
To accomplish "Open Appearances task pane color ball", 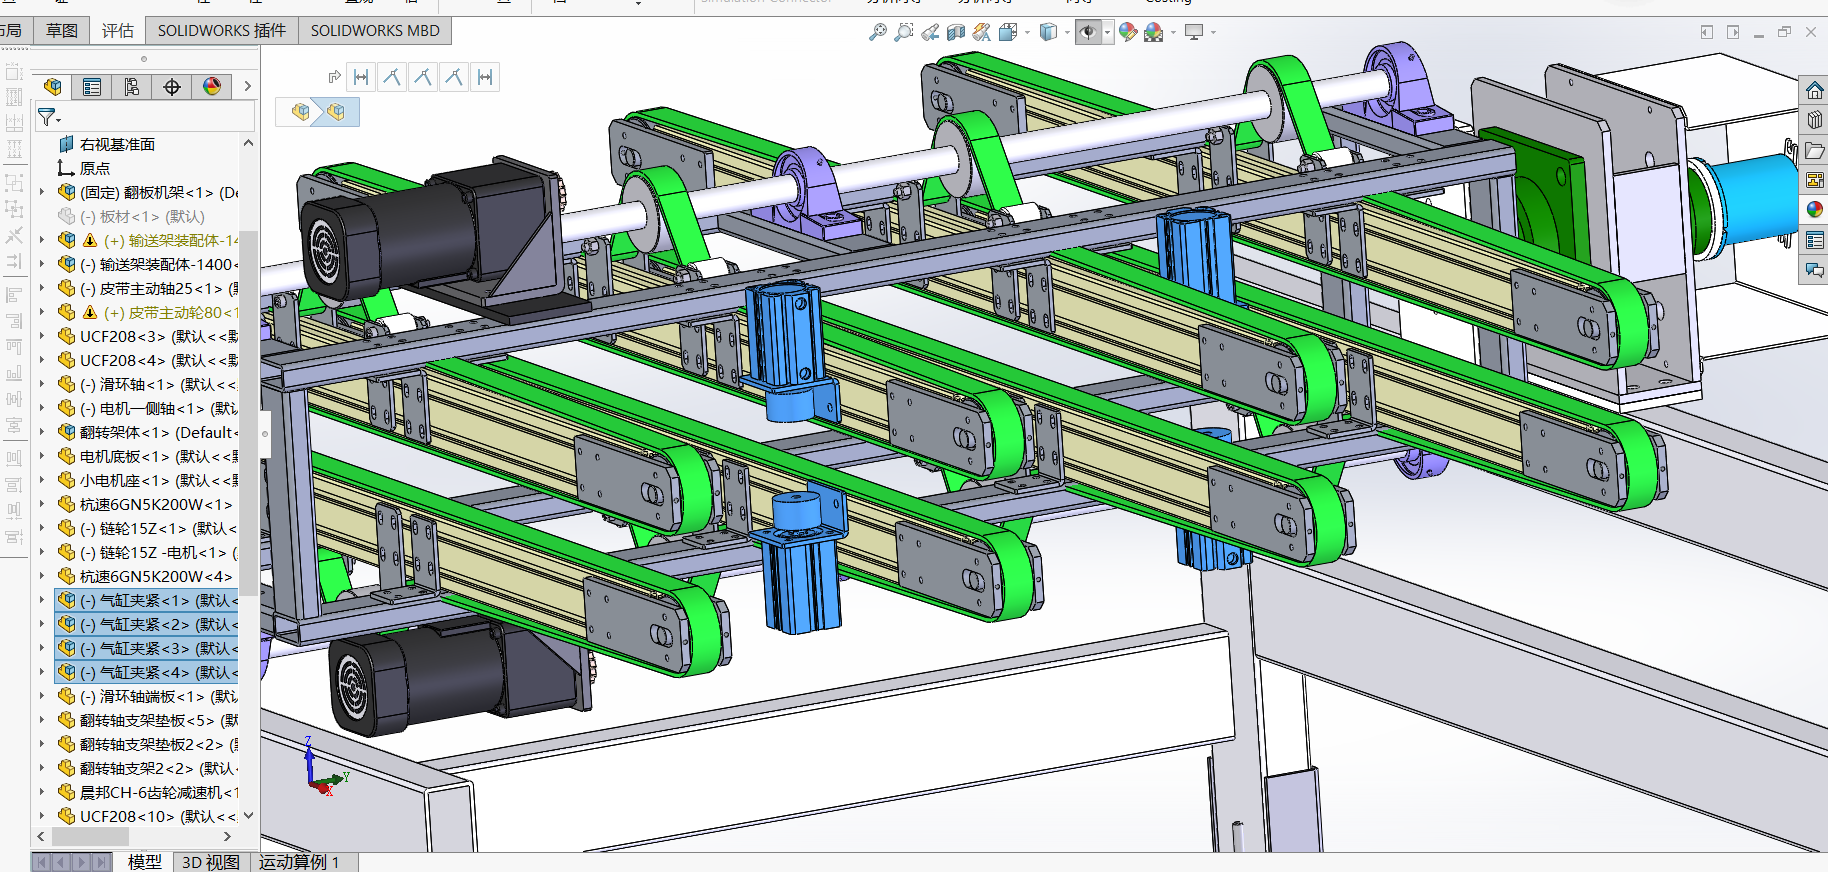I will (1814, 210).
